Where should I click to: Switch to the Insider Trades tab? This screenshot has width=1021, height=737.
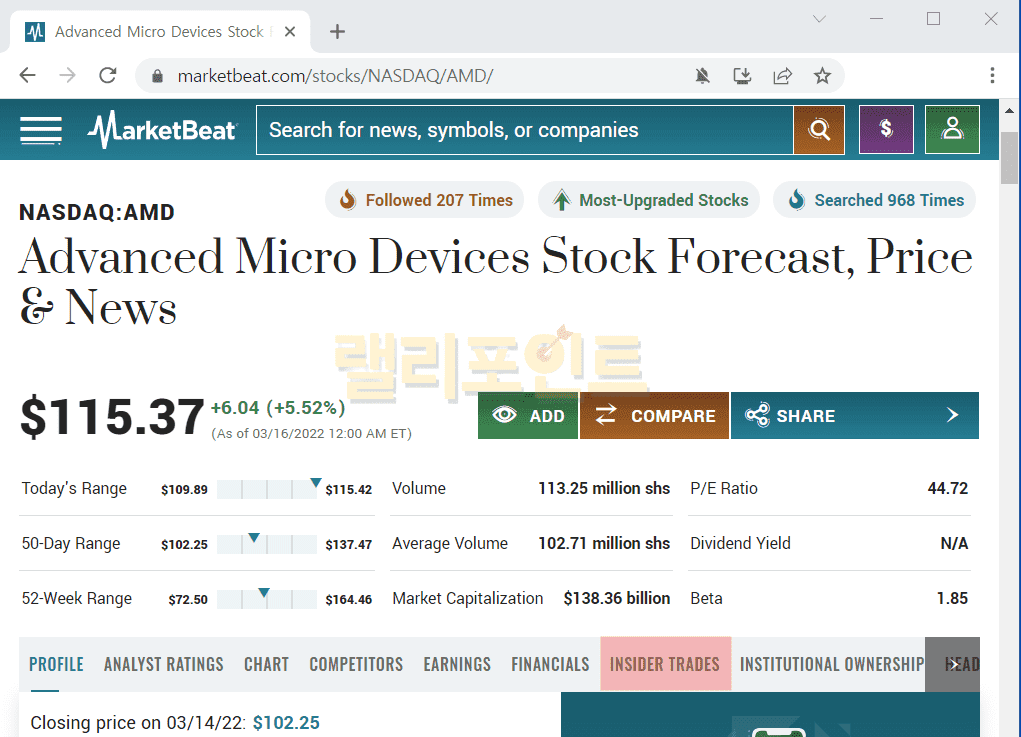tap(665, 664)
